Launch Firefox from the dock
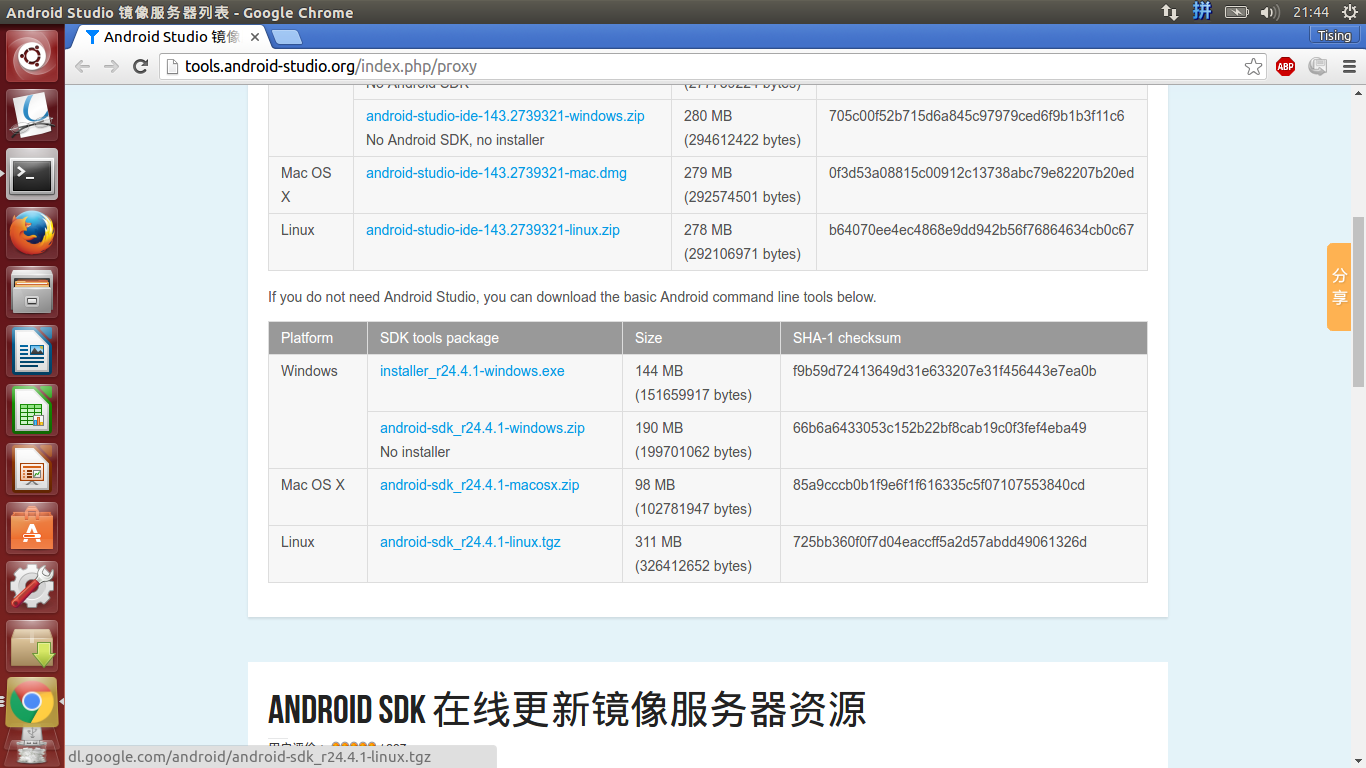Image resolution: width=1366 pixels, height=768 pixels. 33,233
